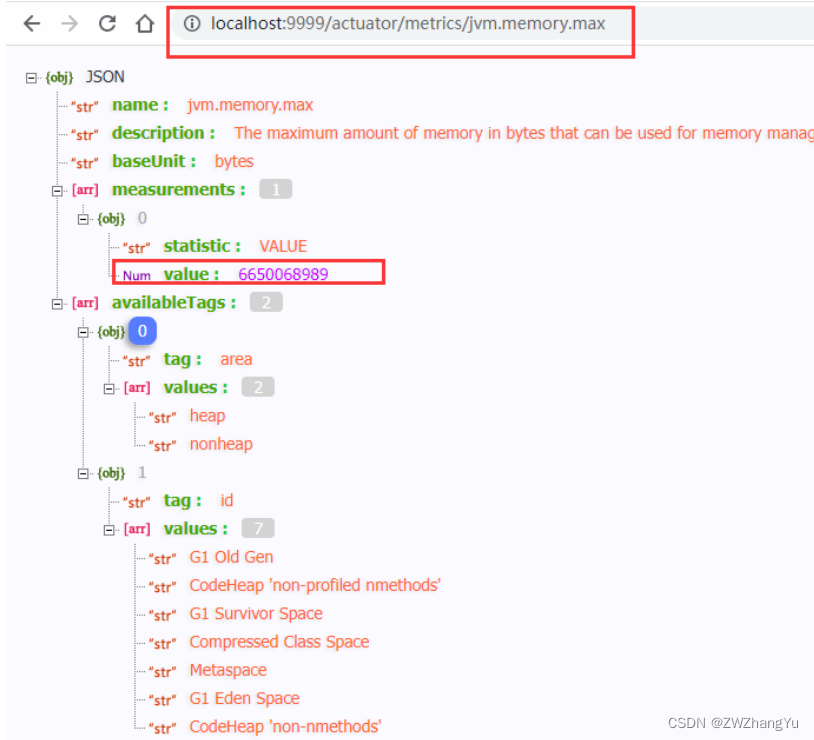The height and width of the screenshot is (740, 814).
Task: Click the browser home icon
Action: pyautogui.click(x=142, y=23)
